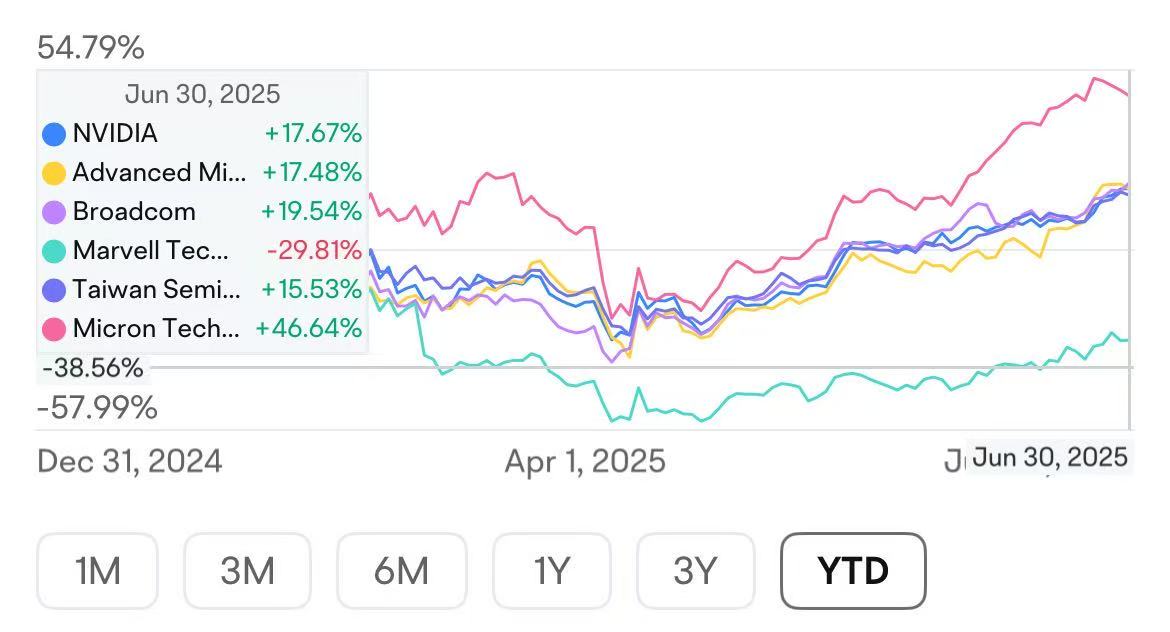Click Broadcom purple legend dot
Viewport: 1170px width, 632px height.
coord(54,212)
